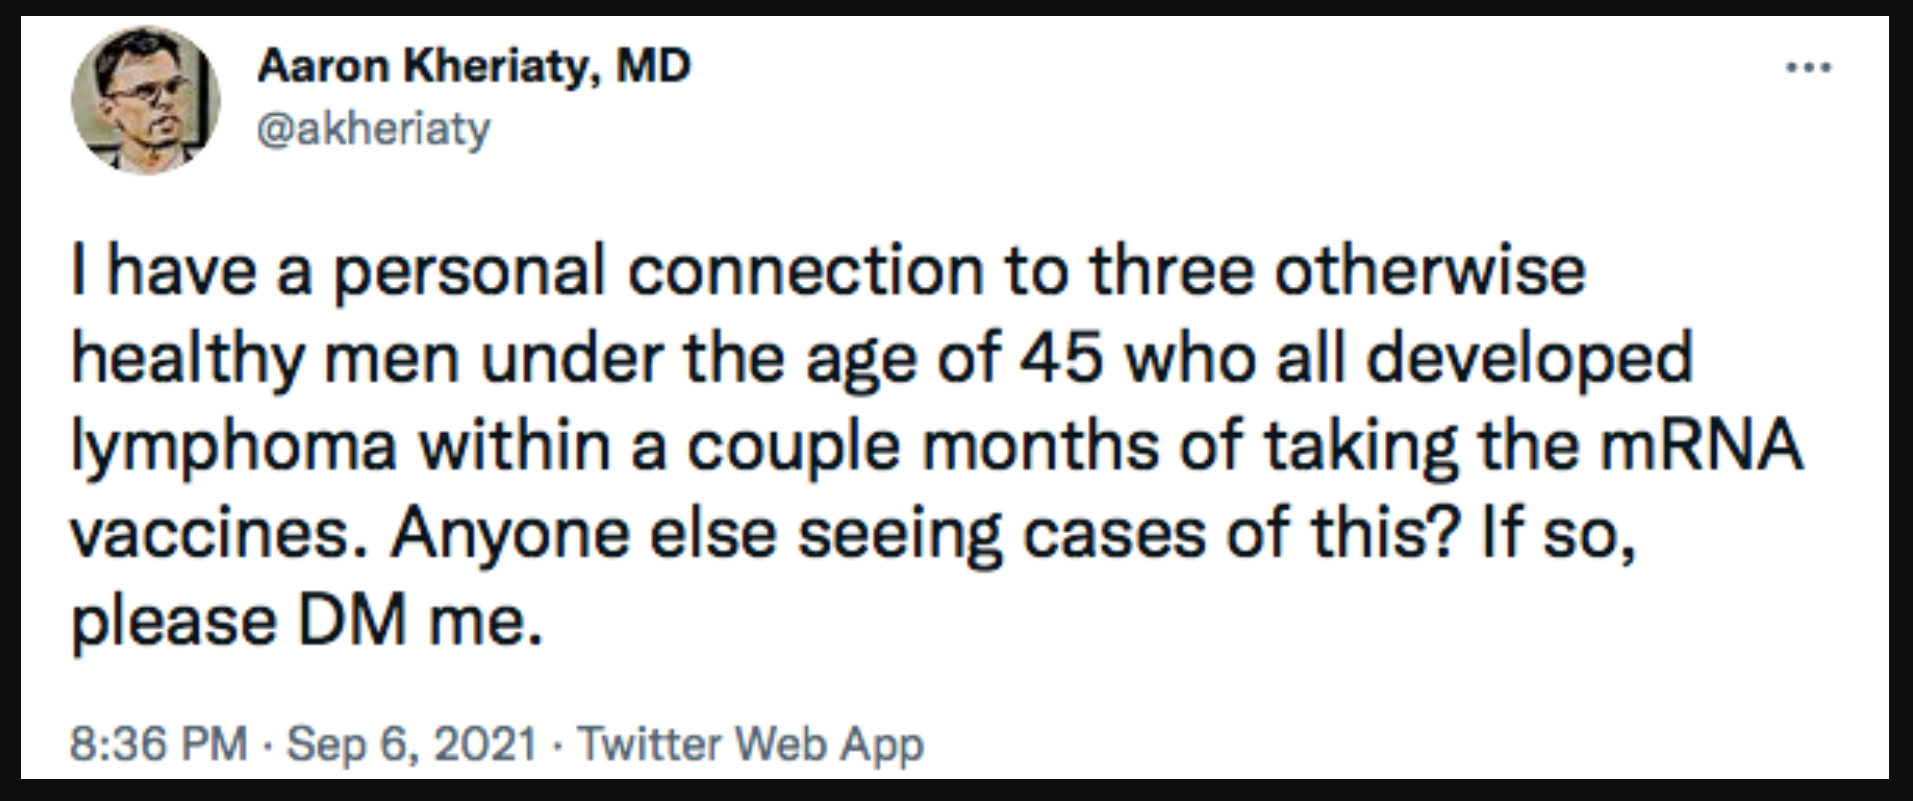Click the 8:36 PM timestamp
This screenshot has width=1913, height=801.
pyautogui.click(x=158, y=744)
